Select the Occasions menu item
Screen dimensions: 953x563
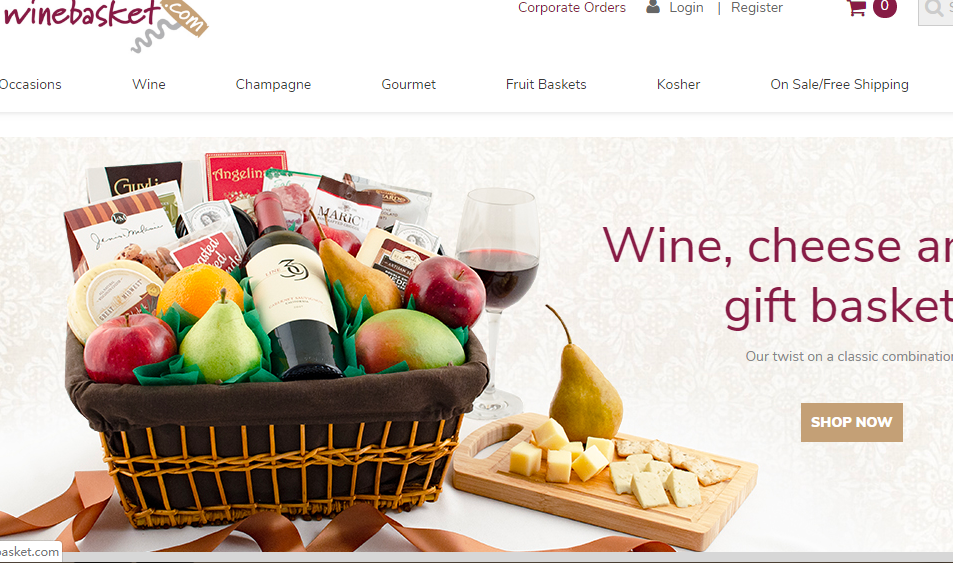[30, 85]
